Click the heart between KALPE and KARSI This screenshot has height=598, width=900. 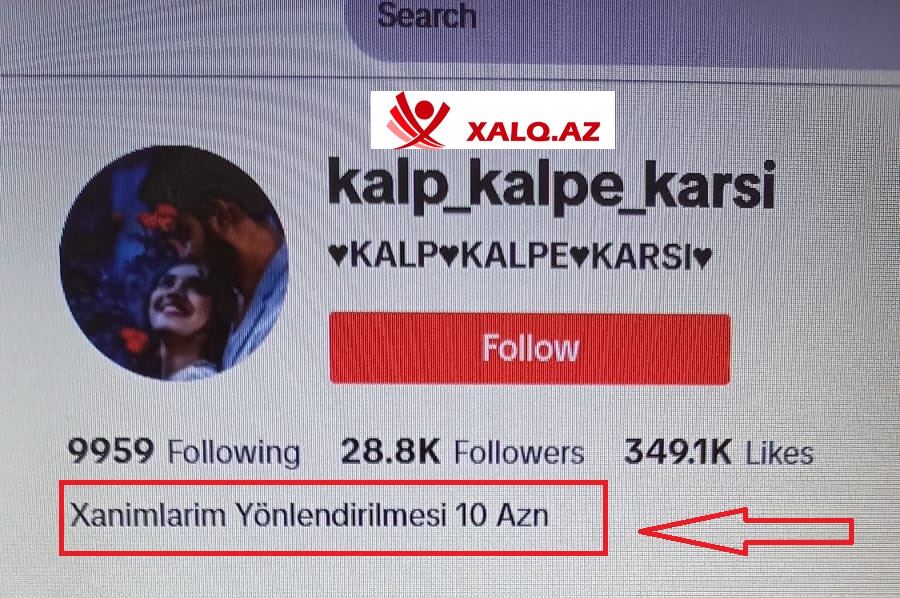point(580,257)
